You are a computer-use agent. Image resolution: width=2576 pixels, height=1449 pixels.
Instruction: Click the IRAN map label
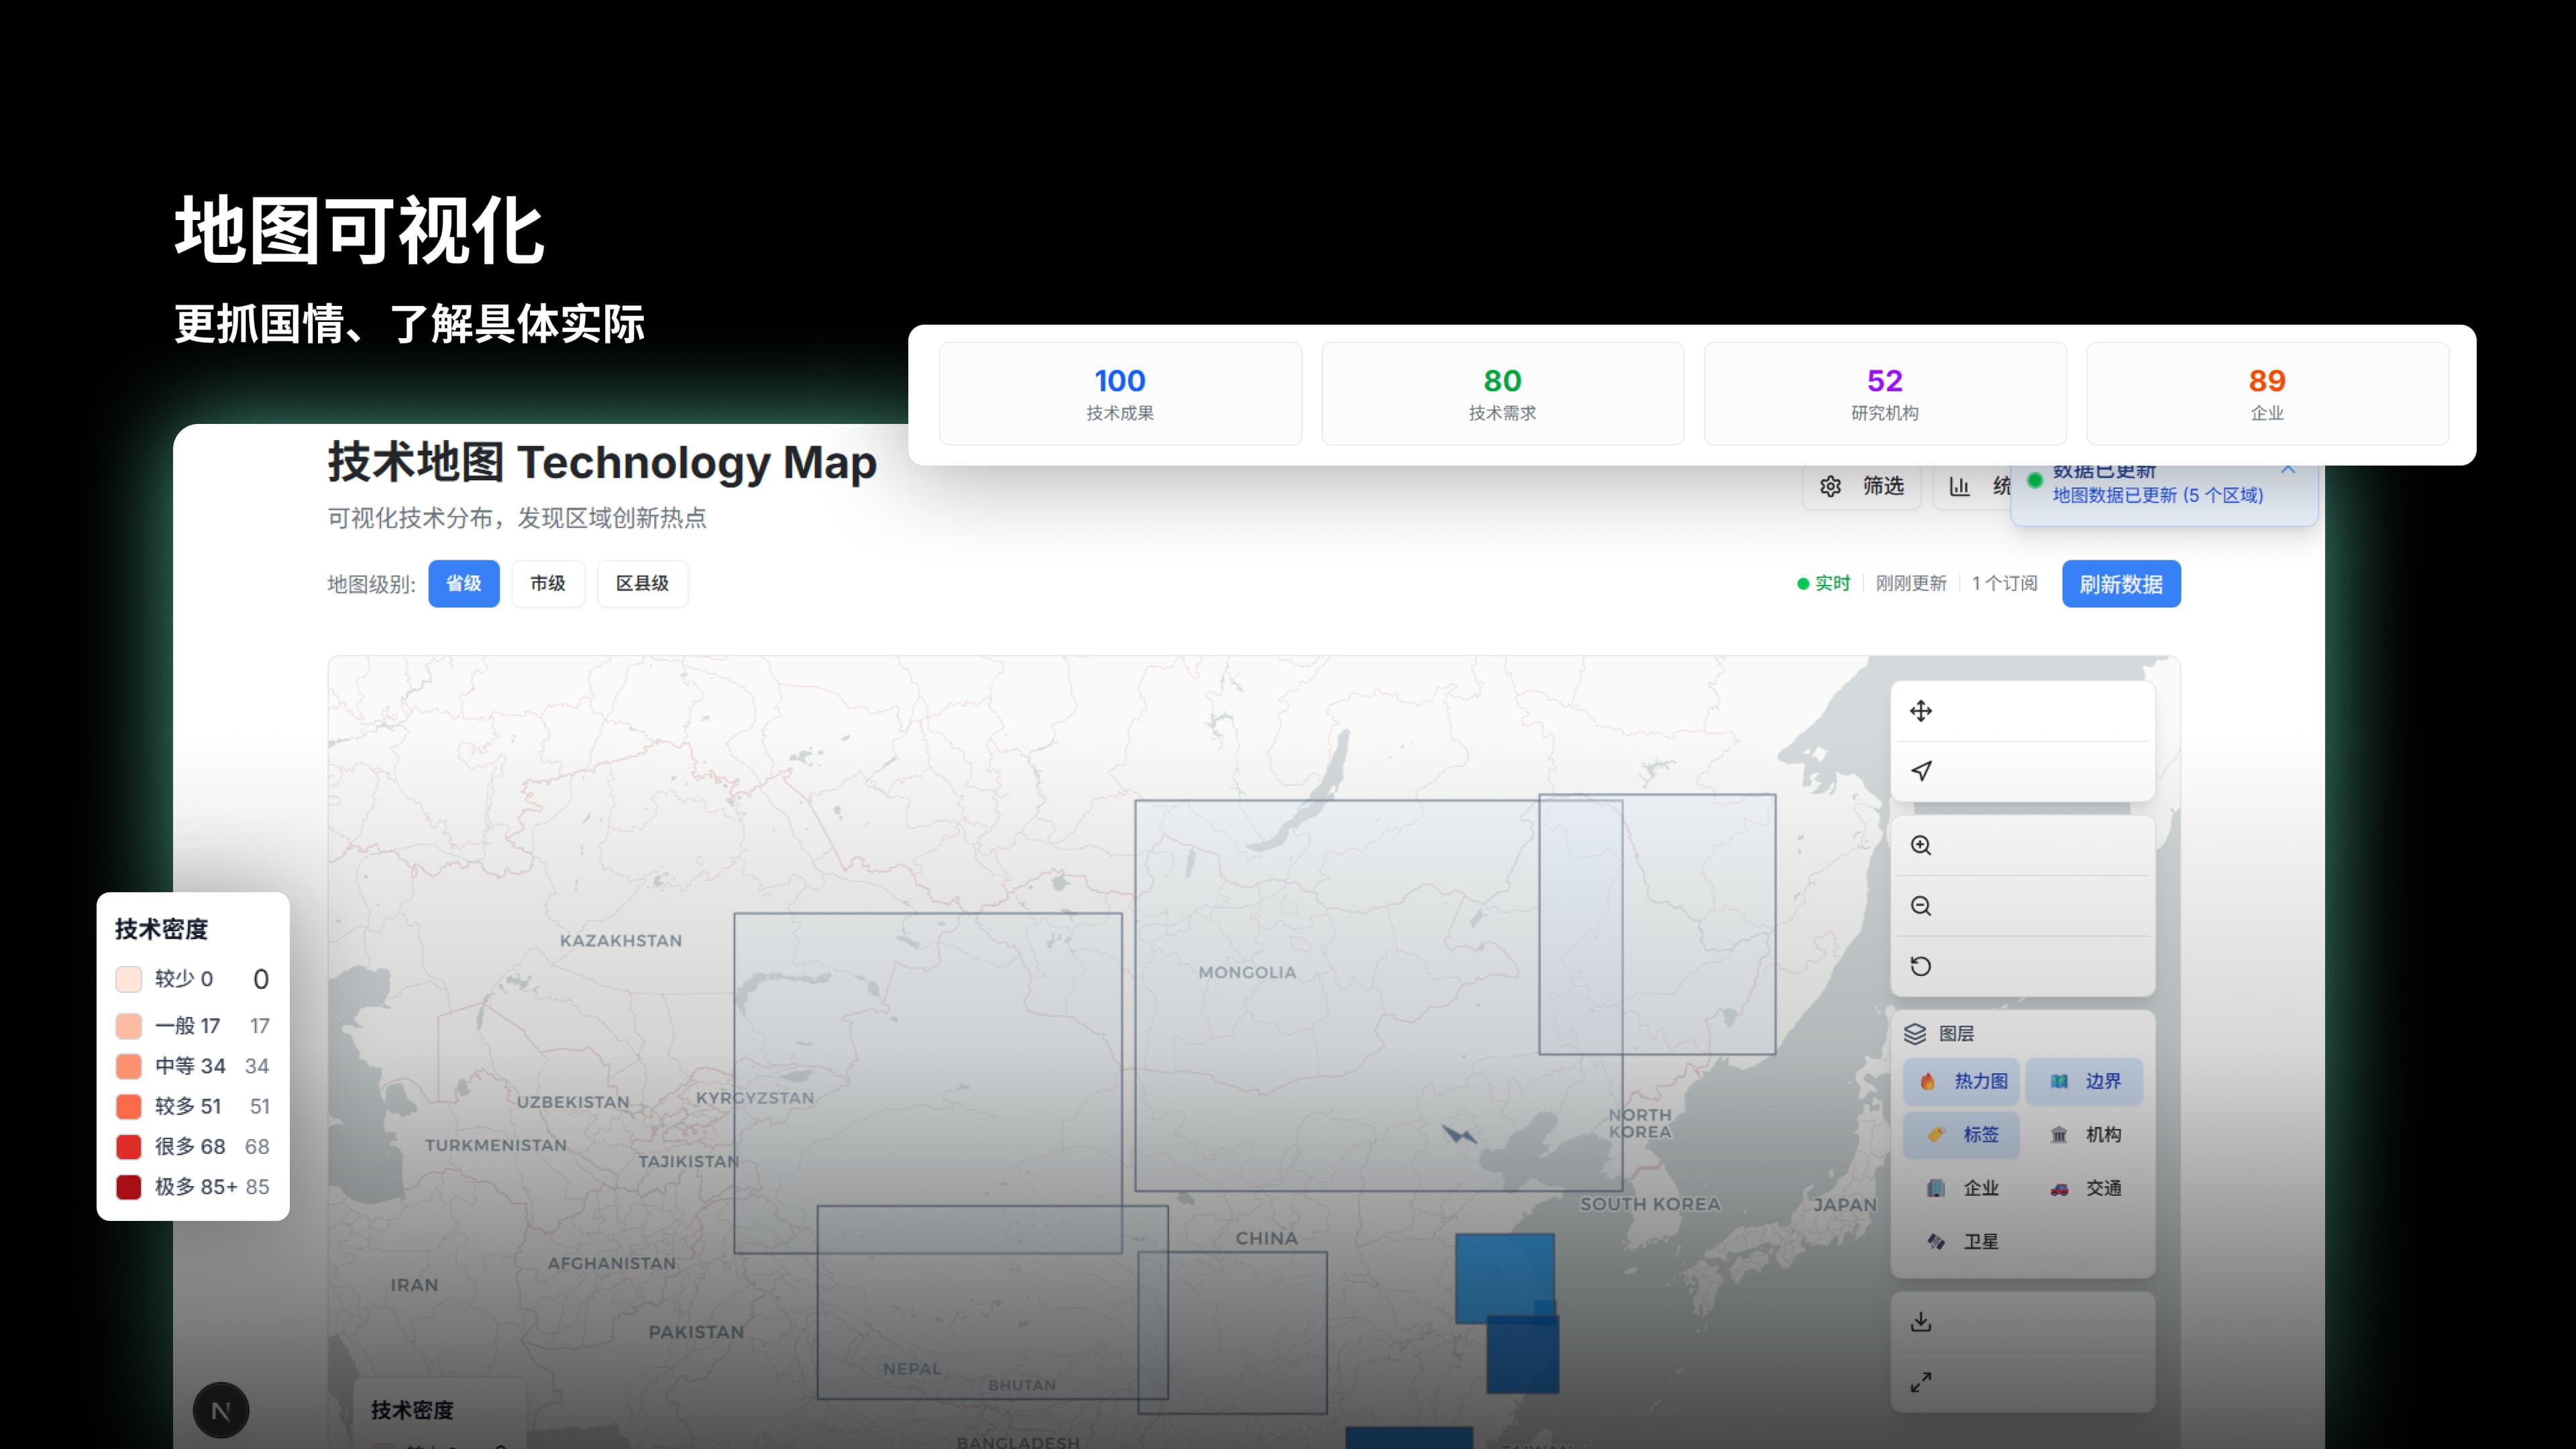pyautogui.click(x=414, y=1285)
